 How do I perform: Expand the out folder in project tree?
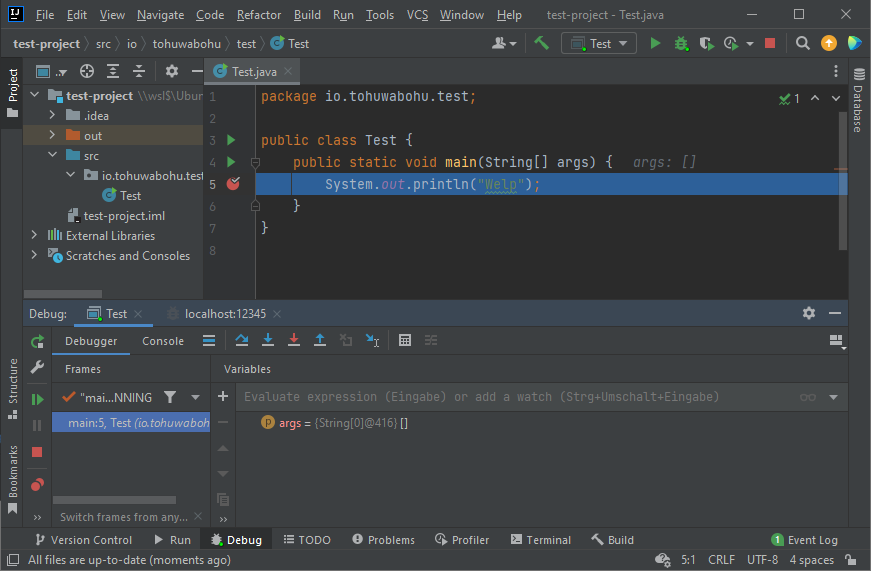53,136
